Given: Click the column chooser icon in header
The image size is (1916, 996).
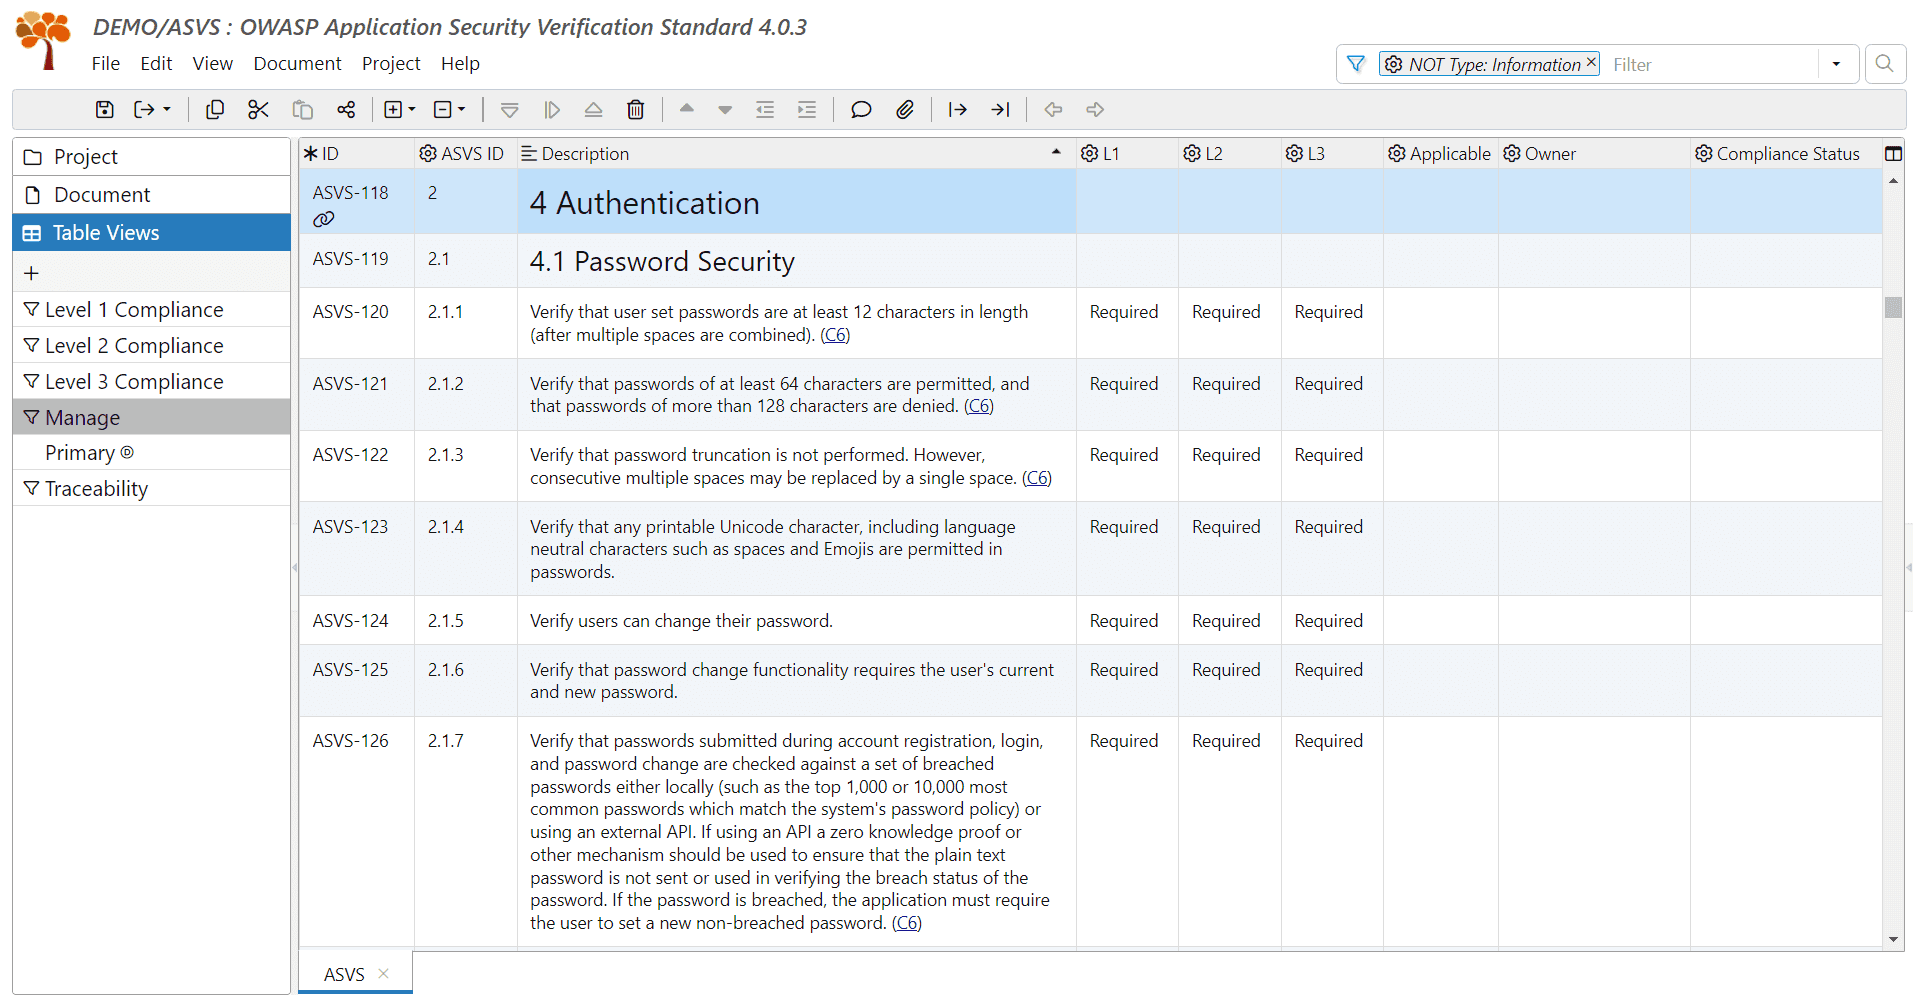Looking at the screenshot, I should 1893,154.
